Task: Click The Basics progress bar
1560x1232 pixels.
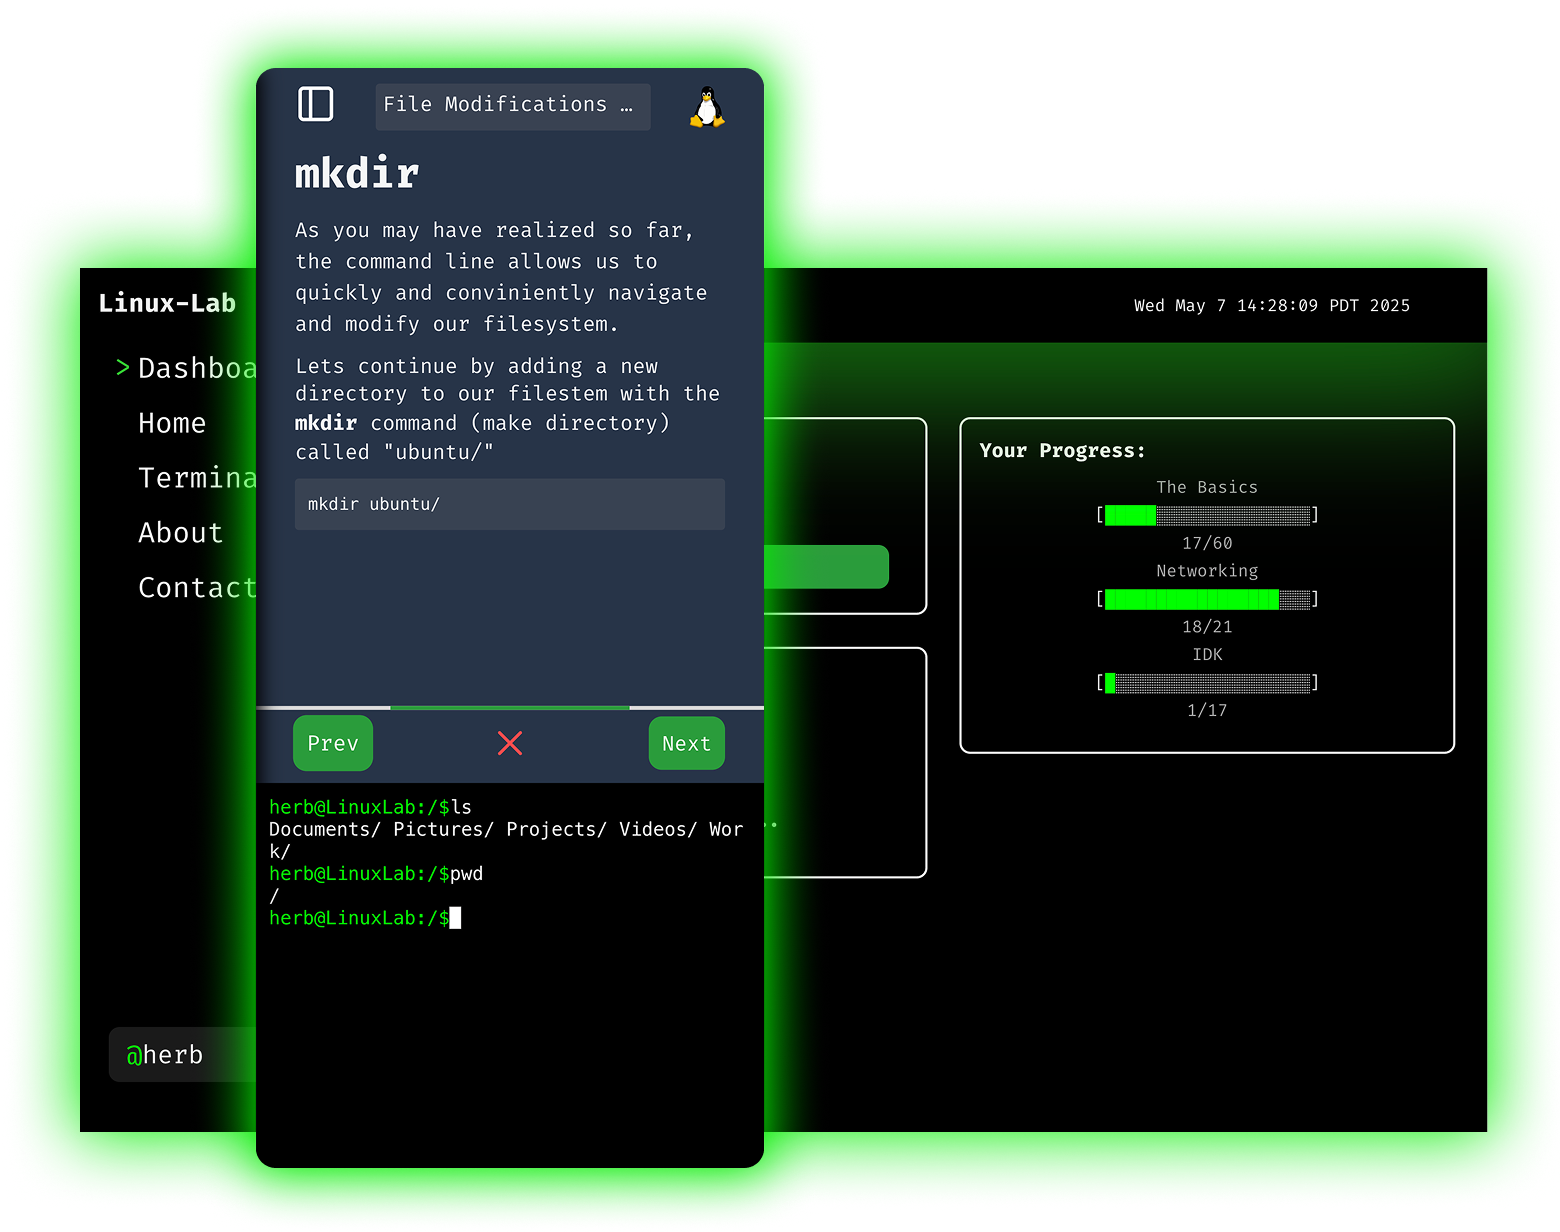Action: tap(1207, 515)
